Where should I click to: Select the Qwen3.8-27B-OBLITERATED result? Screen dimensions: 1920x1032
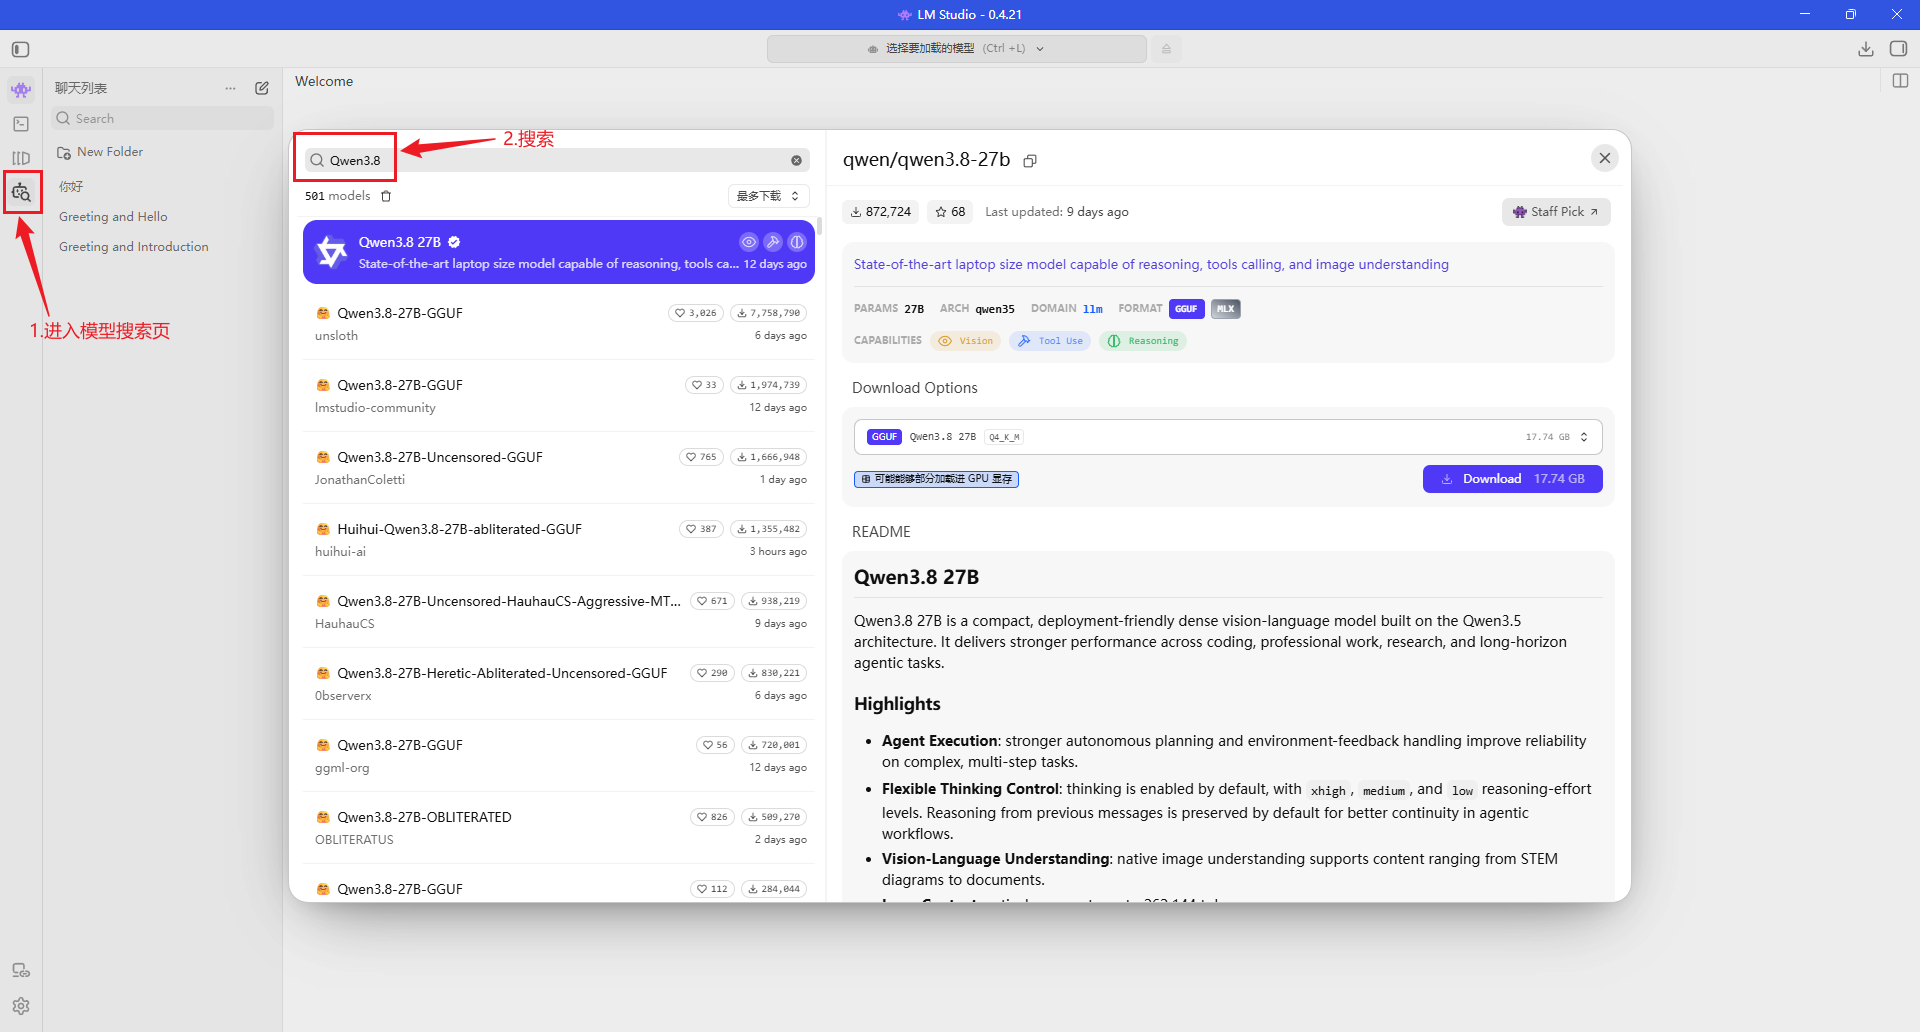click(559, 828)
